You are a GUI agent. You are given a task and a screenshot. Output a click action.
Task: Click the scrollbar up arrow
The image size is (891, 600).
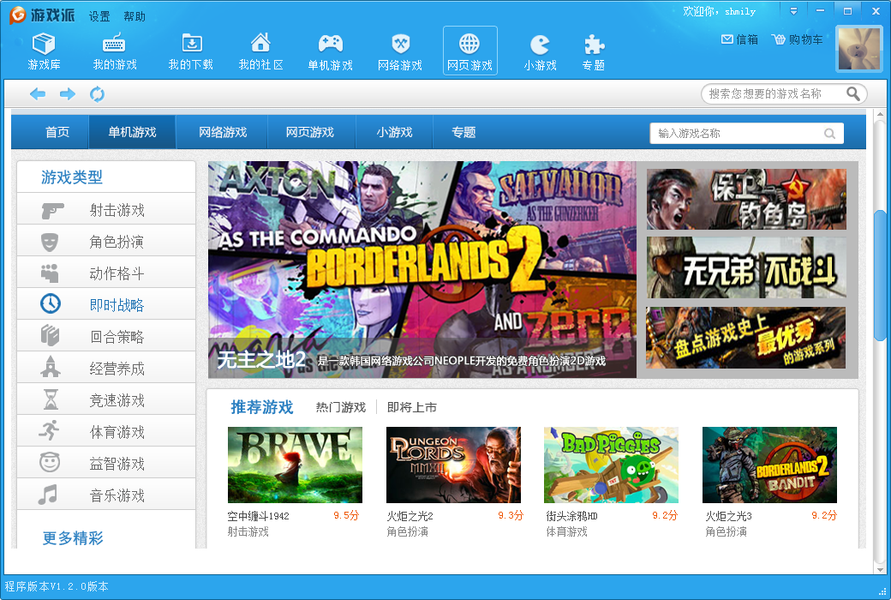880,115
